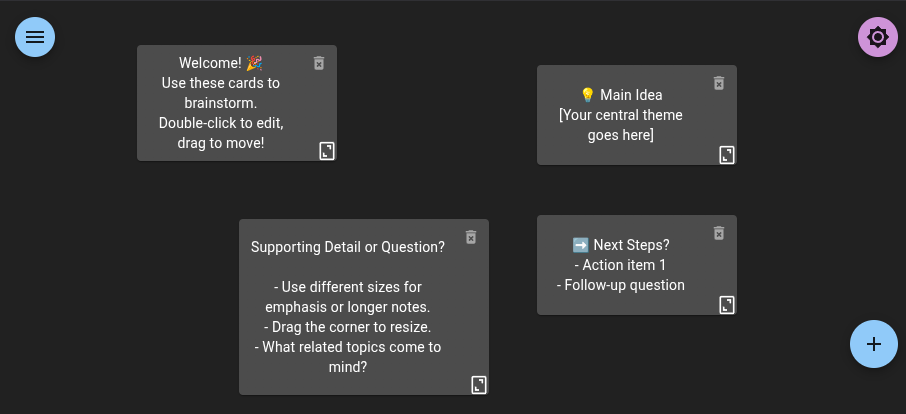Screen dimensions: 906x414
Task: Click the Main Idea card resize handle
Action: (727, 155)
